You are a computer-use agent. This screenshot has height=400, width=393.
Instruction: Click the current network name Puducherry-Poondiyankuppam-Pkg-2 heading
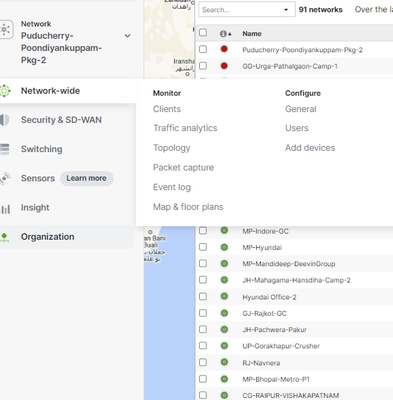[x=61, y=48]
